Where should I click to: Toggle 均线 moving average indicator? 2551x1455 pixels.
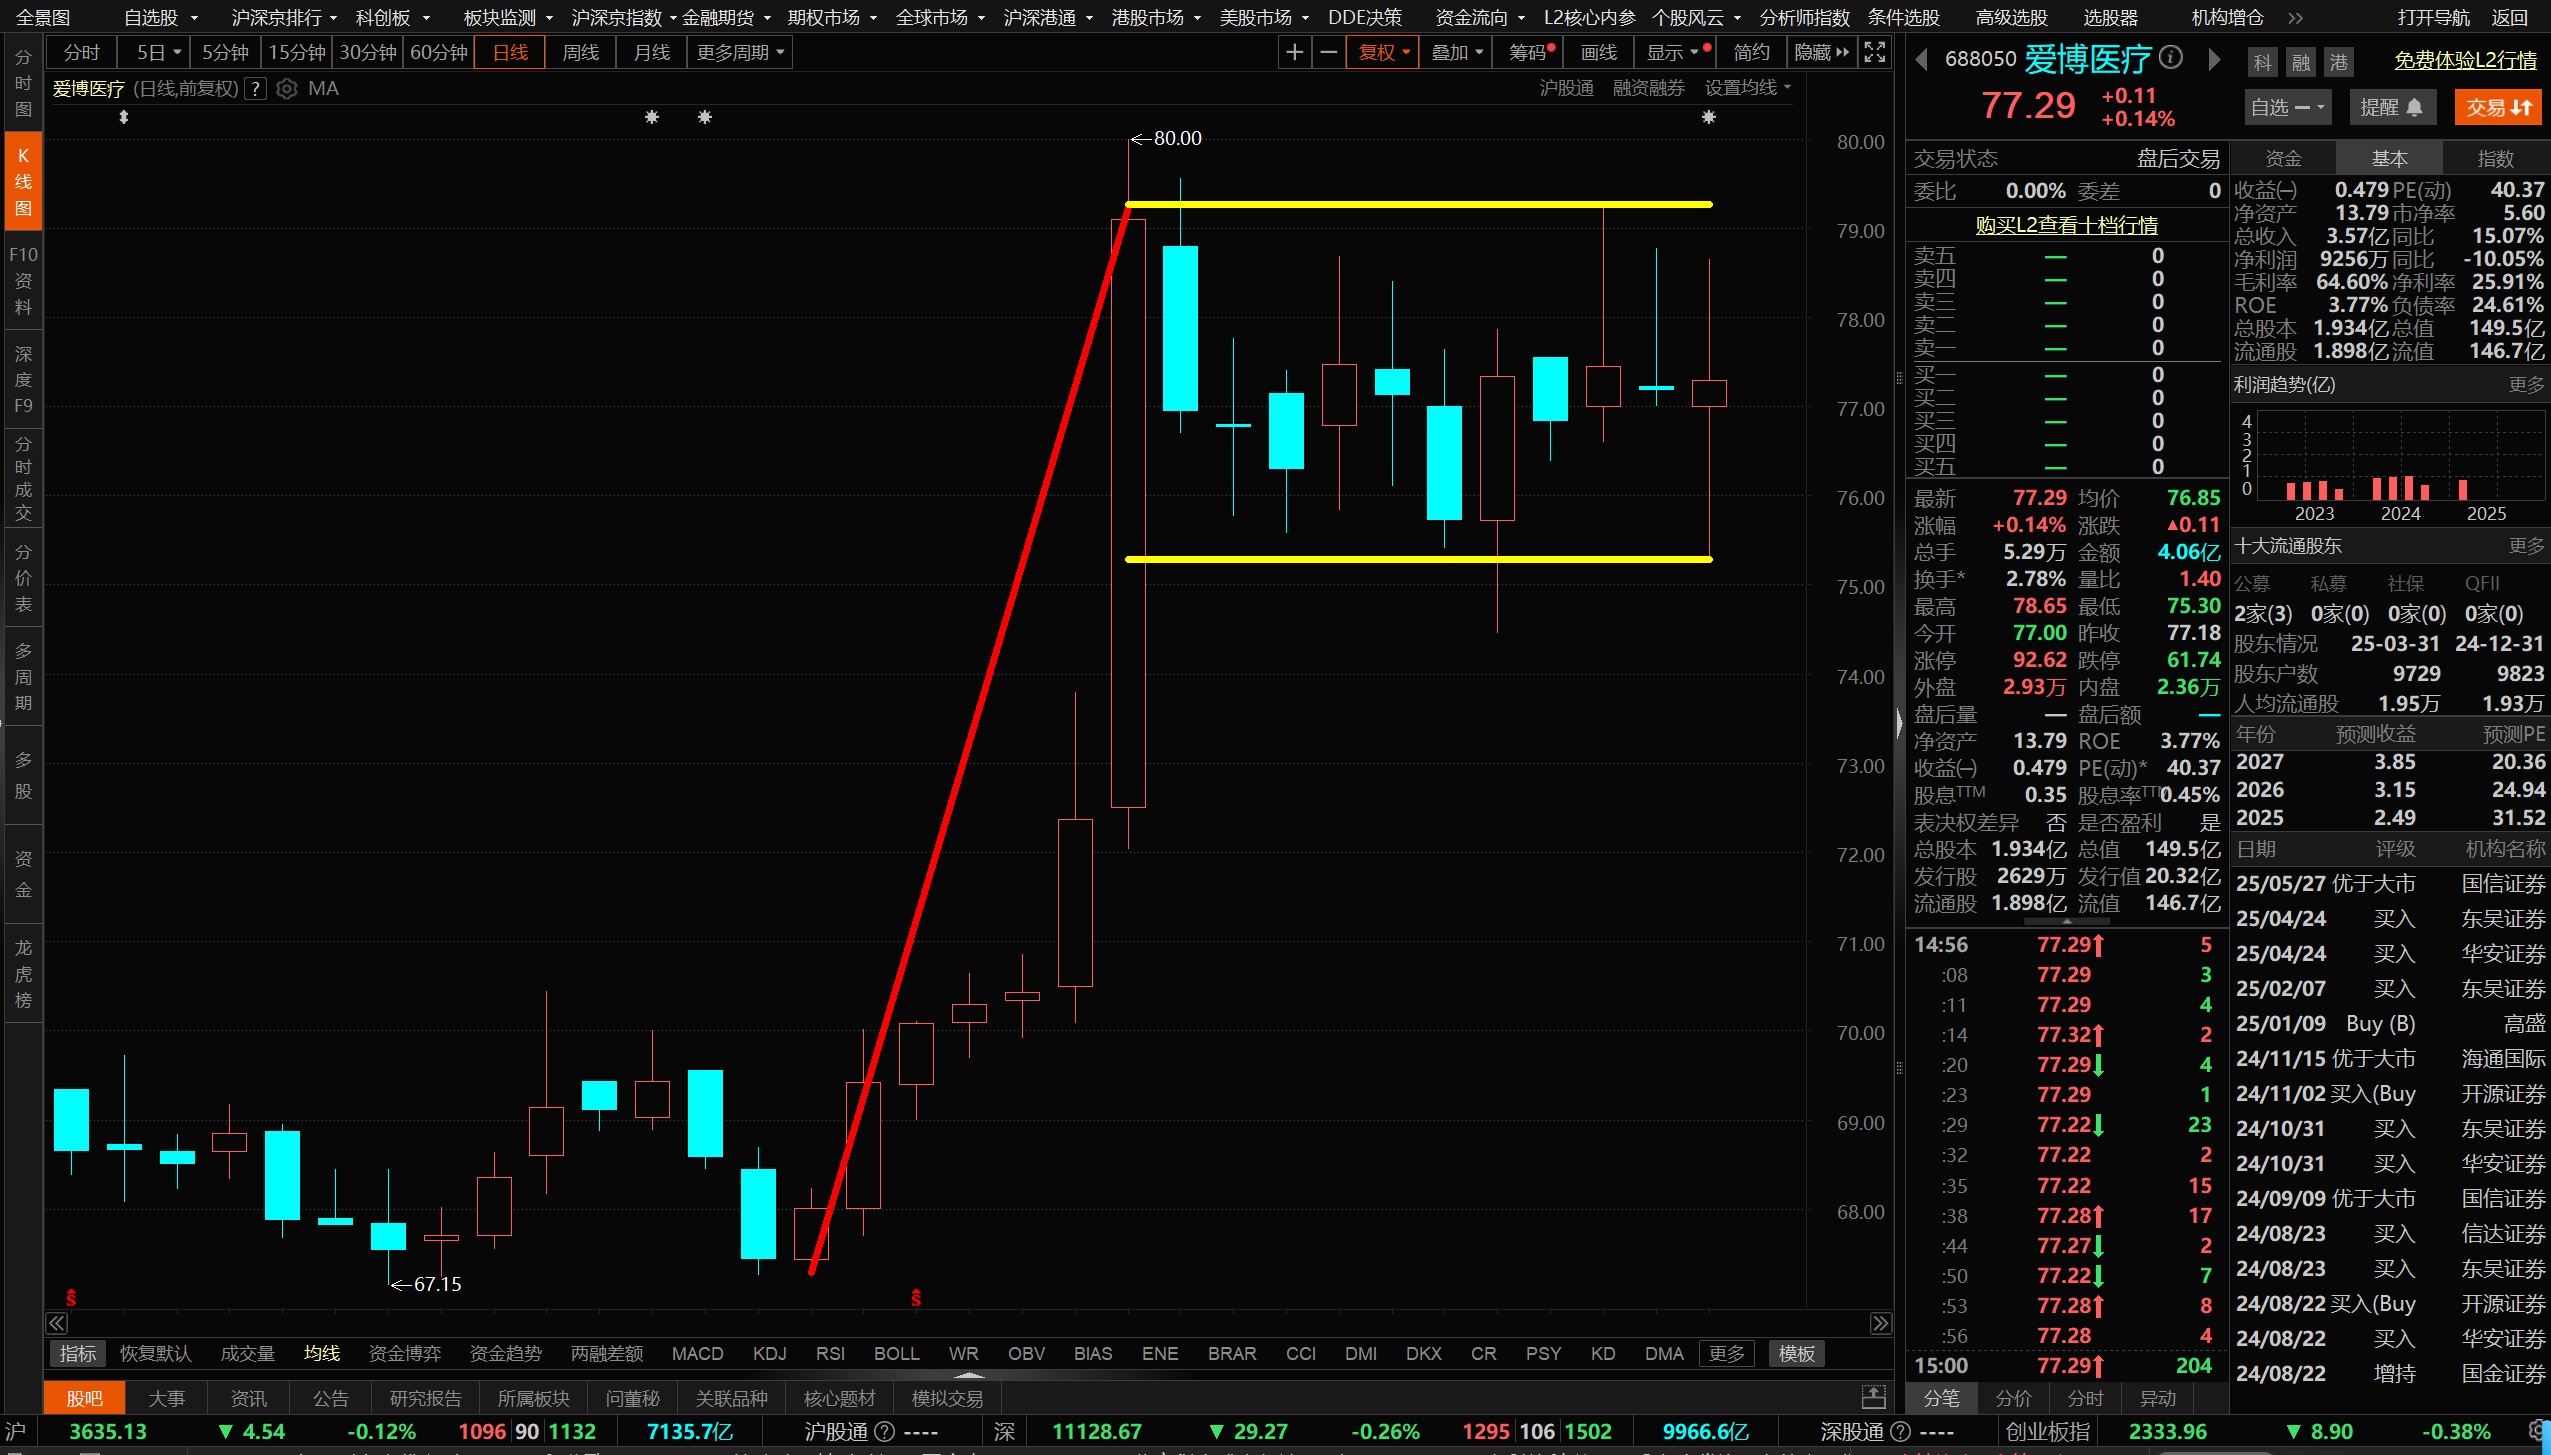point(322,1353)
